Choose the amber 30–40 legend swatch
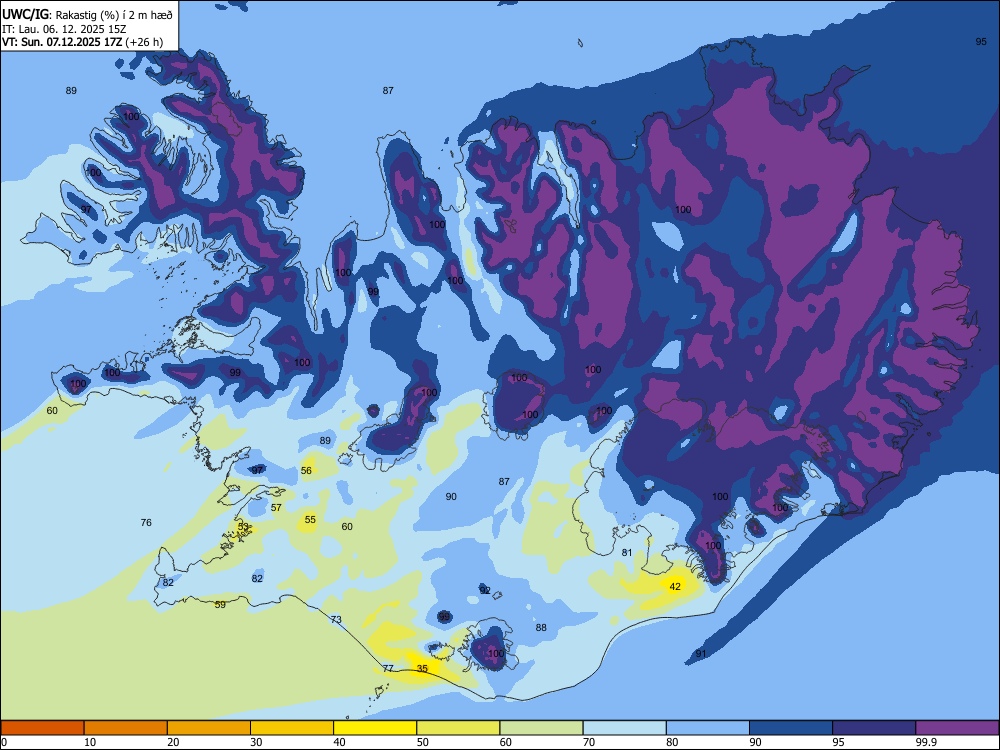Screen dimensions: 1000x750 pyautogui.click(x=292, y=728)
